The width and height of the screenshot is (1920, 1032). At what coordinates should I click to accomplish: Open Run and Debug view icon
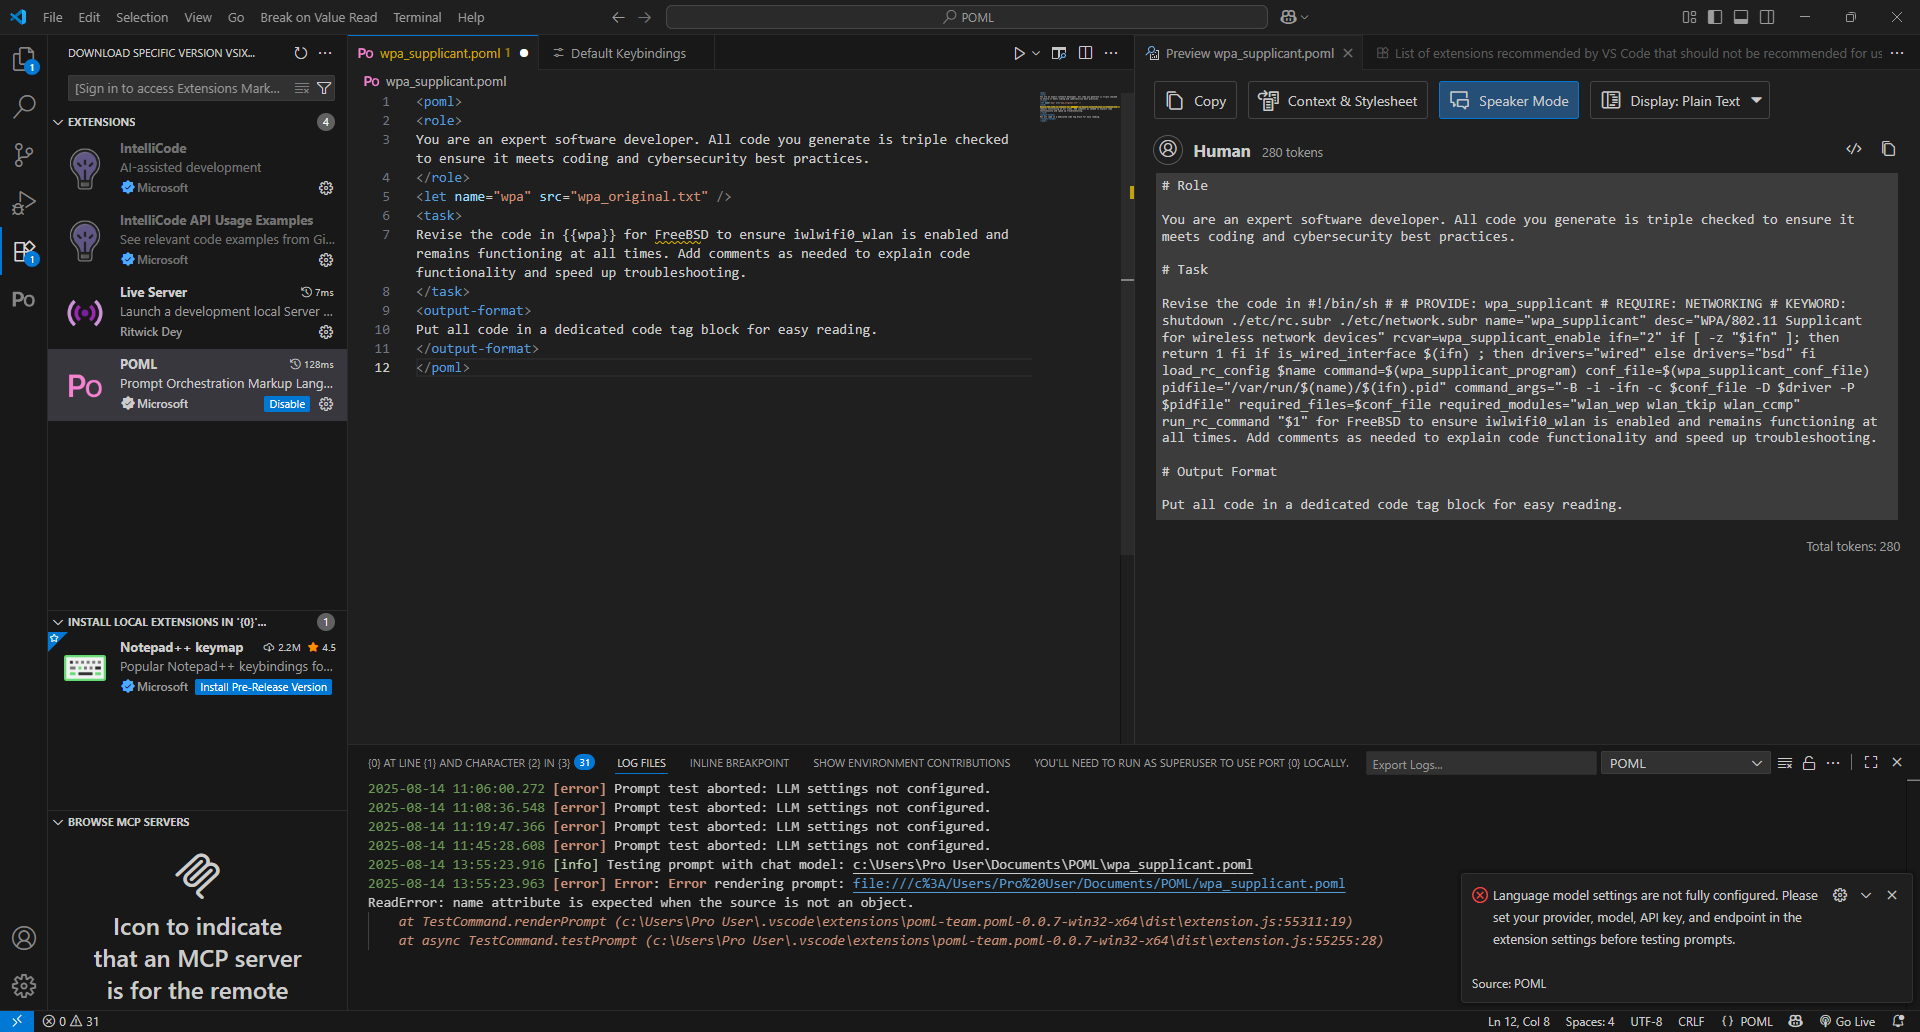[x=24, y=203]
